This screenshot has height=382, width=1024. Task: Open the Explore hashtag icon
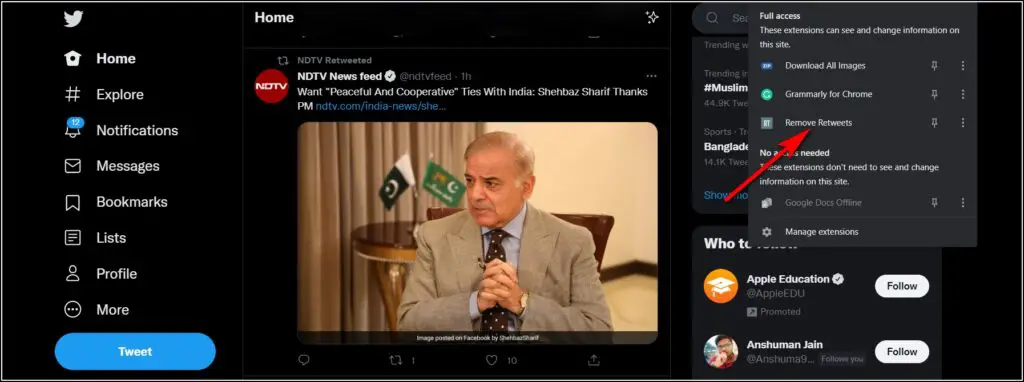click(x=72, y=94)
